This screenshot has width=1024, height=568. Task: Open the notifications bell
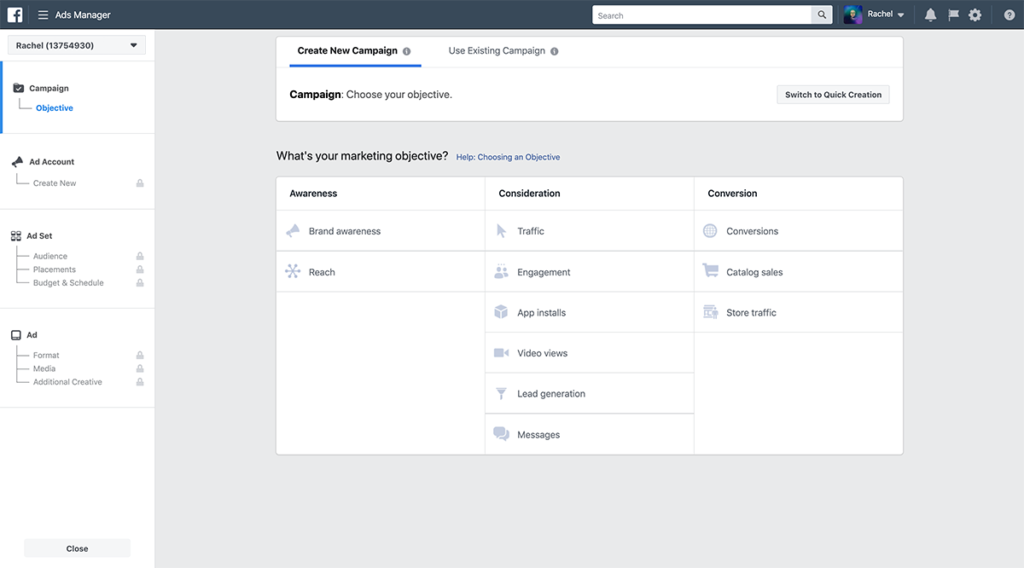click(x=930, y=15)
